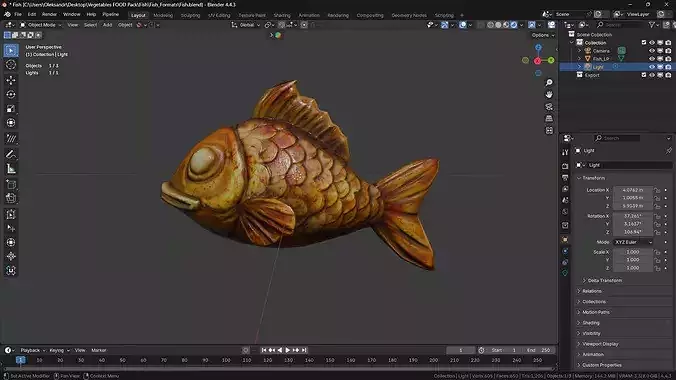Open the World properties tab

565,212
